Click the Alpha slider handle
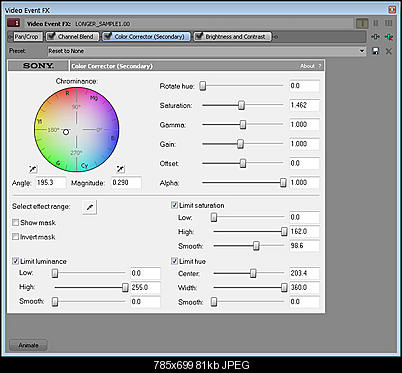The height and width of the screenshot is (373, 402). point(283,183)
